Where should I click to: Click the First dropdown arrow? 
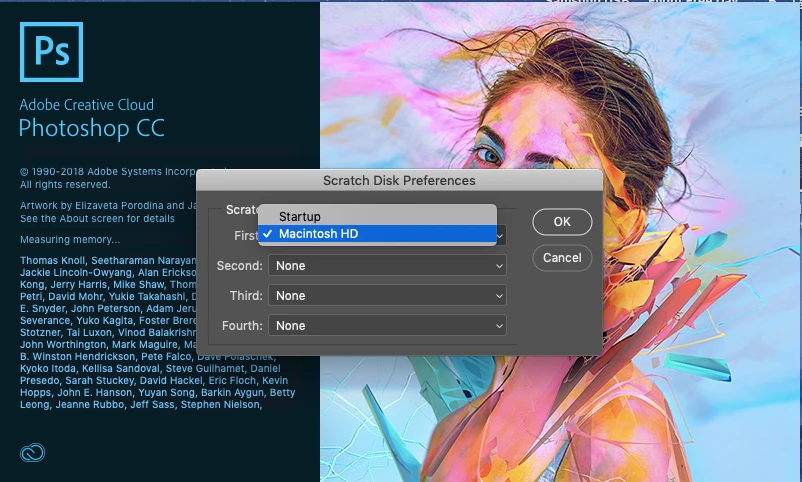[x=501, y=236]
